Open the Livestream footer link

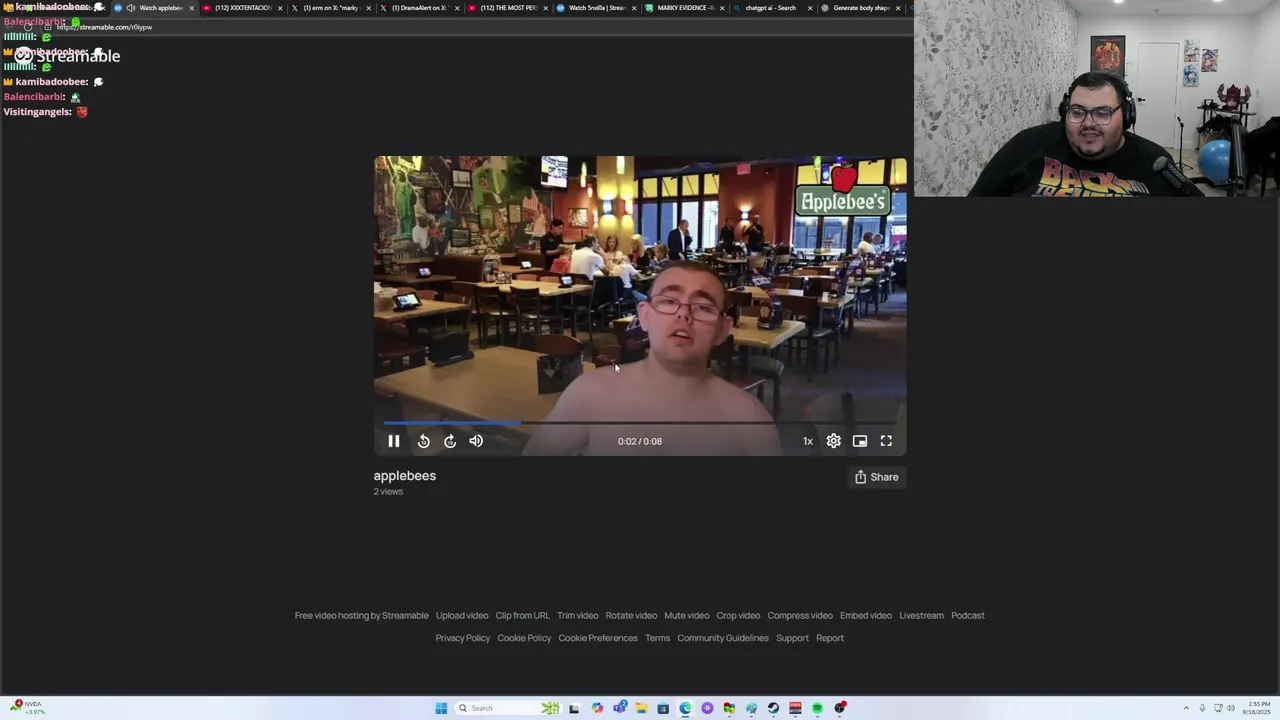[921, 616]
